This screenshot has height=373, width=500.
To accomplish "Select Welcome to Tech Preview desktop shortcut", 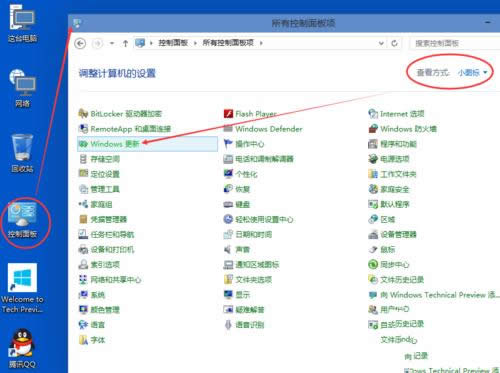I will pyautogui.click(x=22, y=288).
